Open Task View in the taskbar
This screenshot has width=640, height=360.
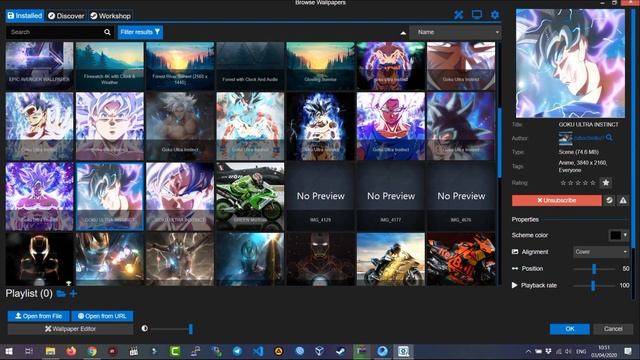pyautogui.click(x=29, y=351)
